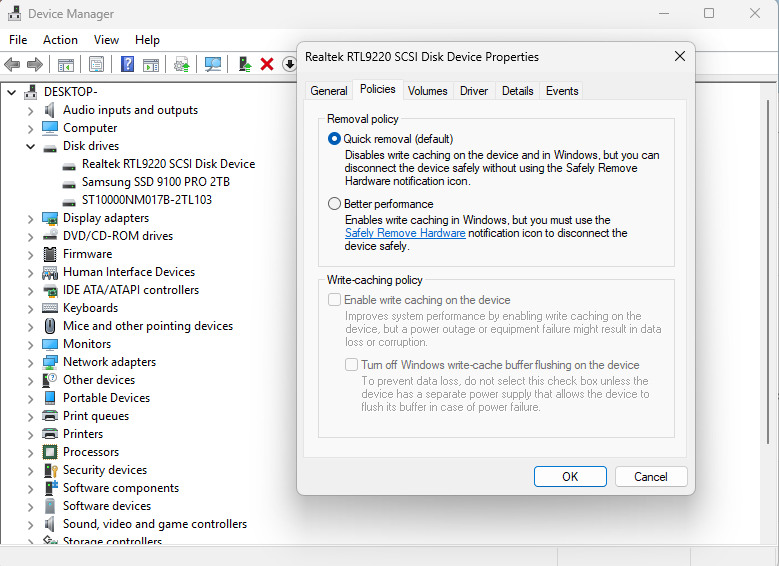The width and height of the screenshot is (779, 566).
Task: Expand the Software components category
Action: (31, 488)
